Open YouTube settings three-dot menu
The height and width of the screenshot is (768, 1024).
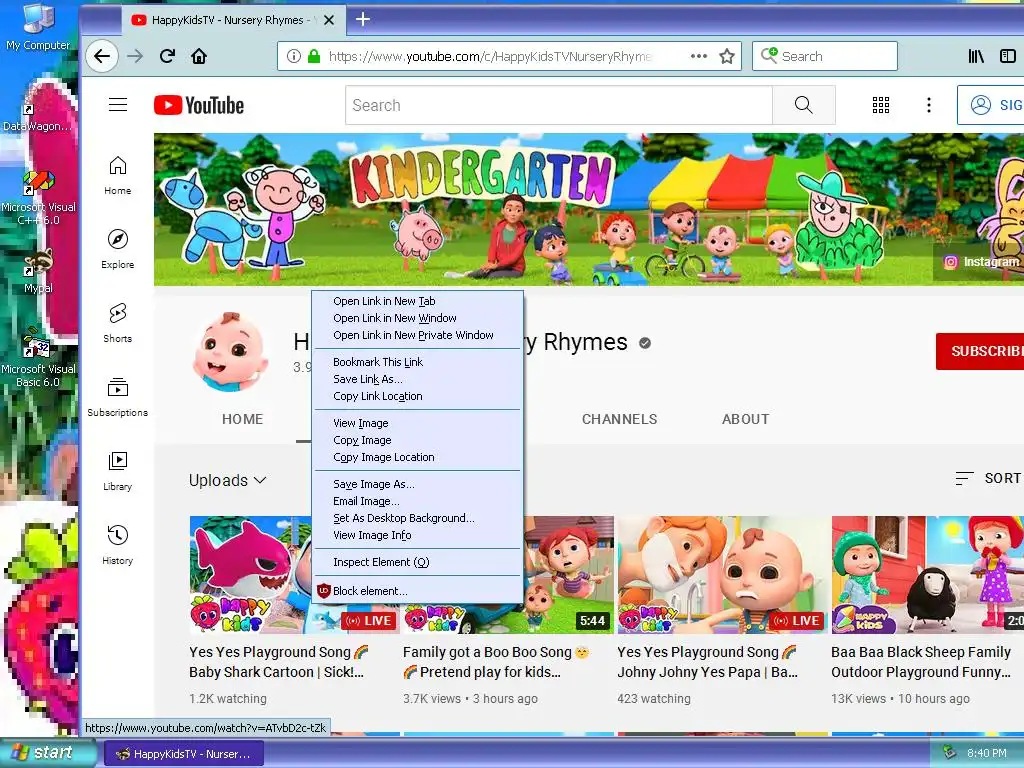(x=929, y=105)
